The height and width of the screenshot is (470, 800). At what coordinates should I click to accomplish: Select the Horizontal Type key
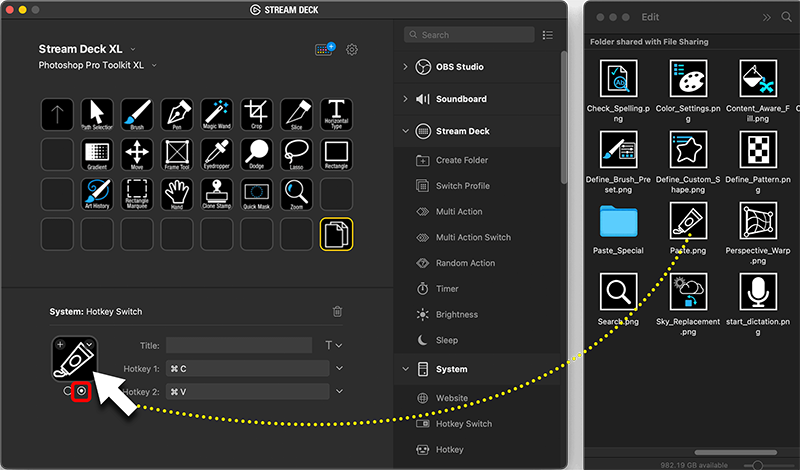336,114
